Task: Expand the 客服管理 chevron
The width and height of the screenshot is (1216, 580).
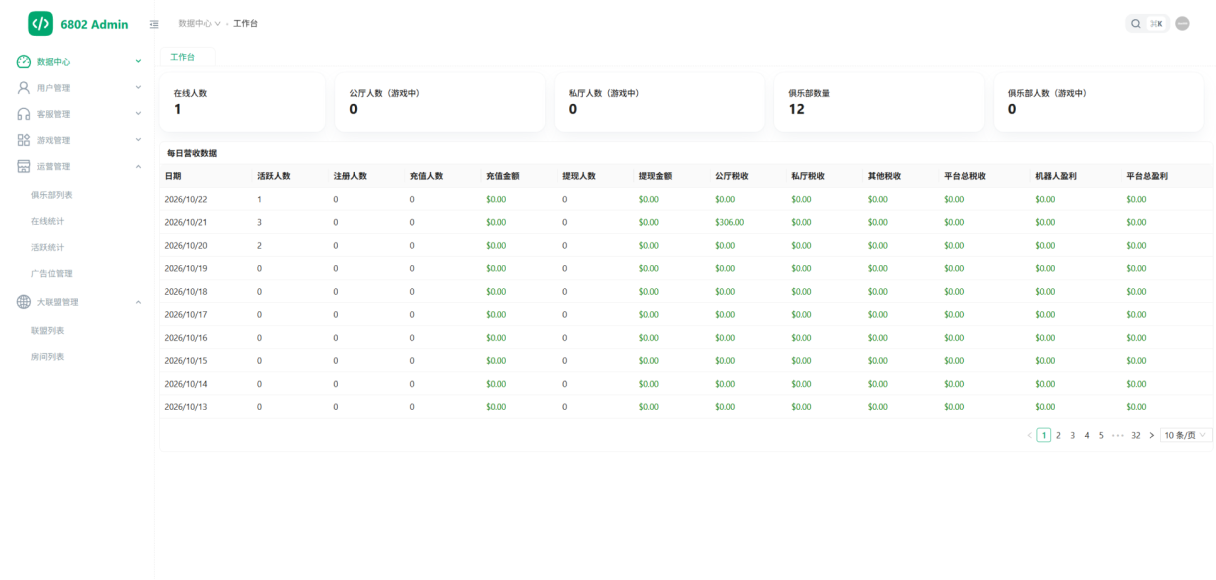Action: pyautogui.click(x=138, y=114)
